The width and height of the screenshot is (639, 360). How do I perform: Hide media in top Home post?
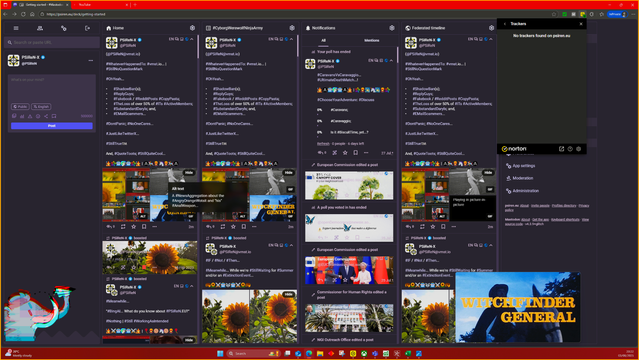coord(189,172)
